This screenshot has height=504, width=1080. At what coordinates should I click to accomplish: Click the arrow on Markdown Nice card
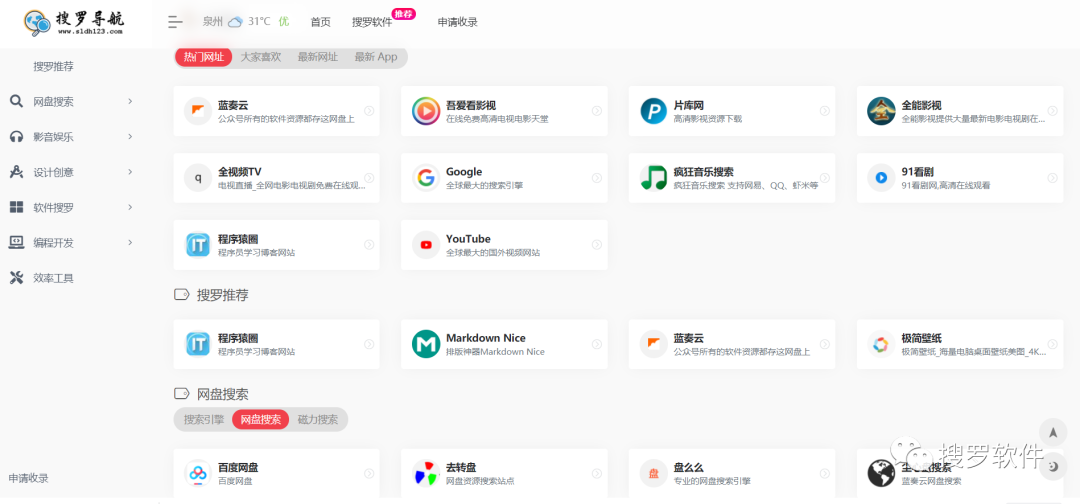(596, 344)
